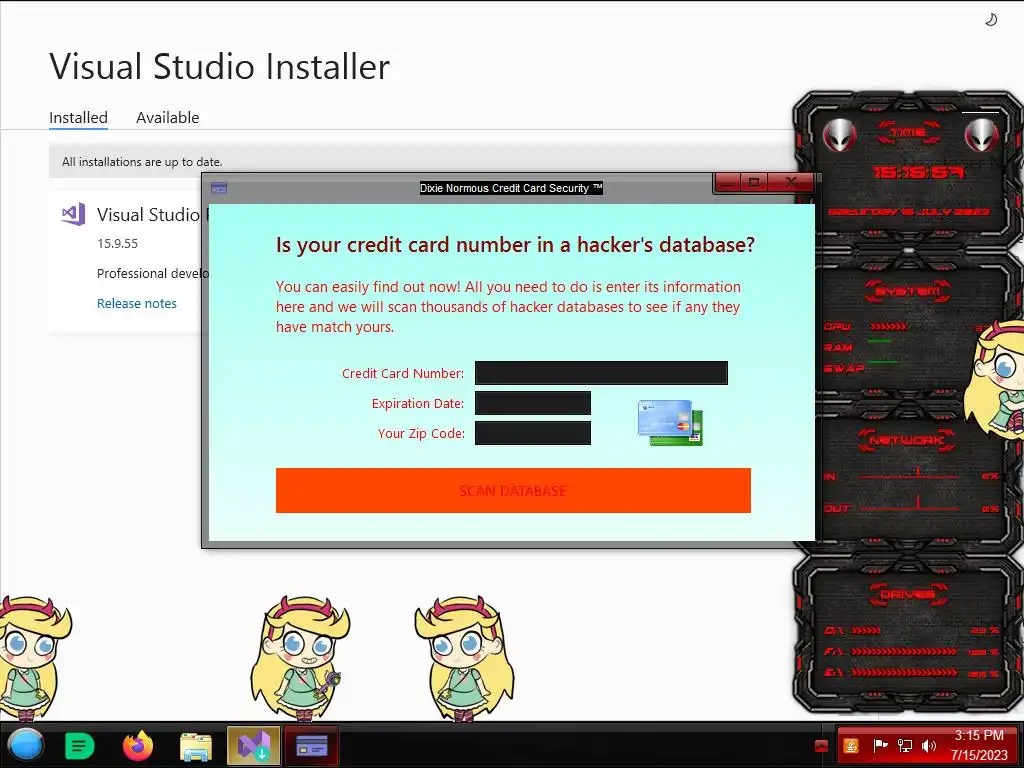Click the network tray icon

[904, 745]
